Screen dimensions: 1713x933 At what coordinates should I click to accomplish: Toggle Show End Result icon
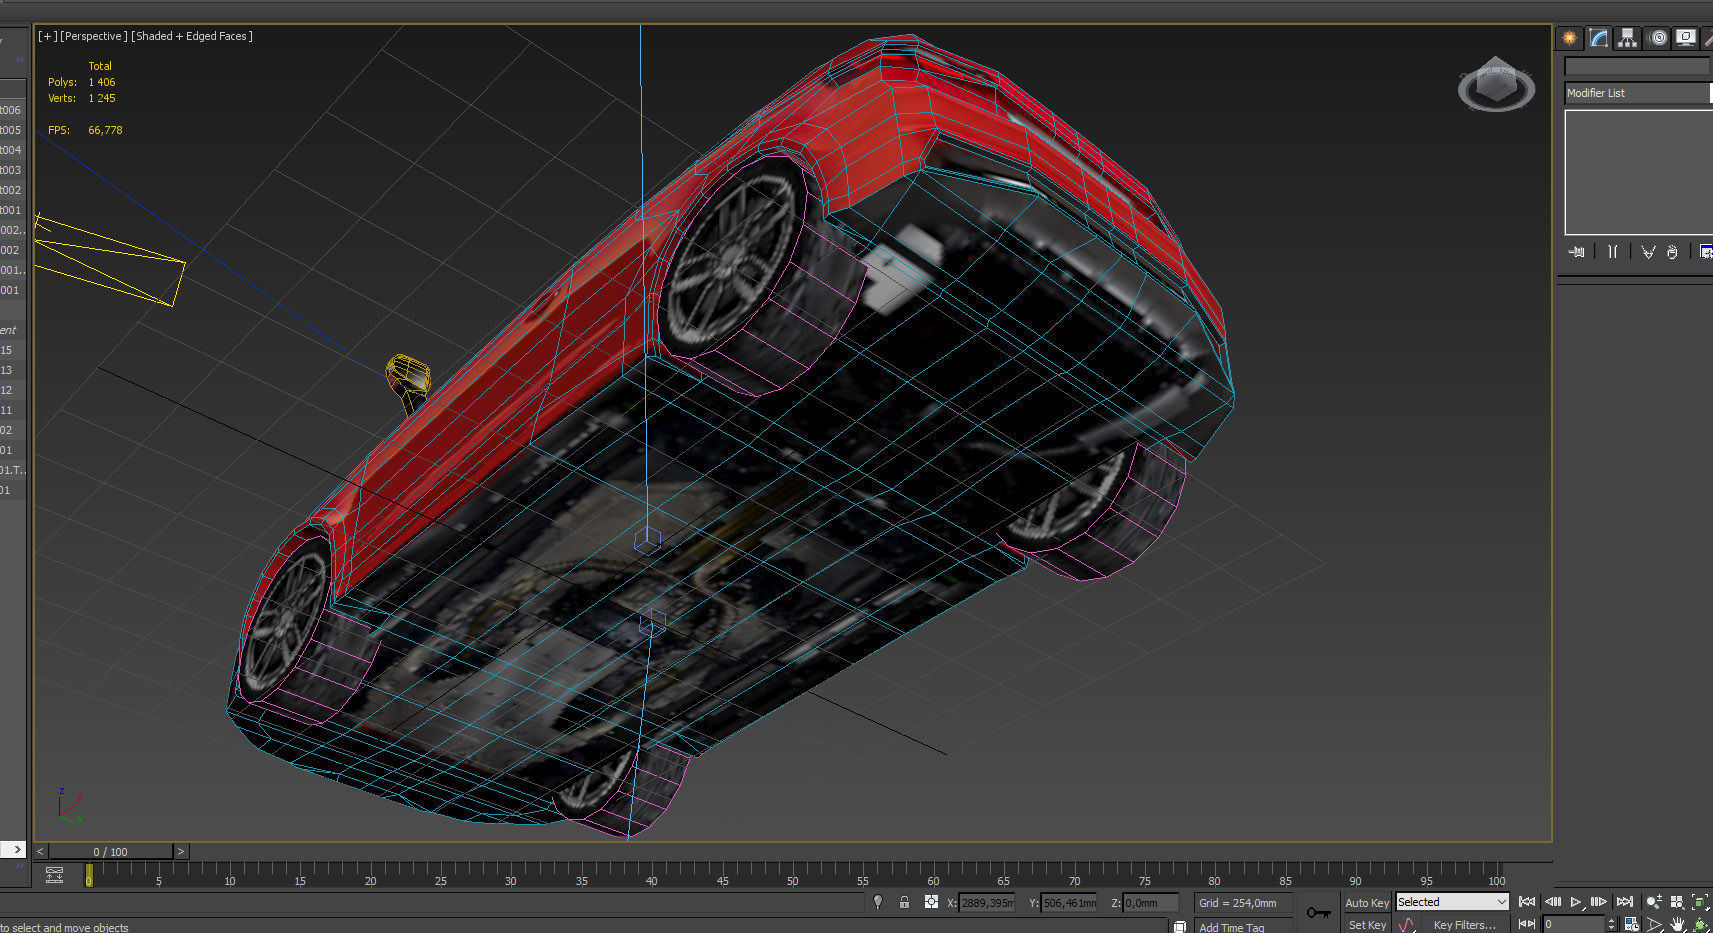[1612, 252]
